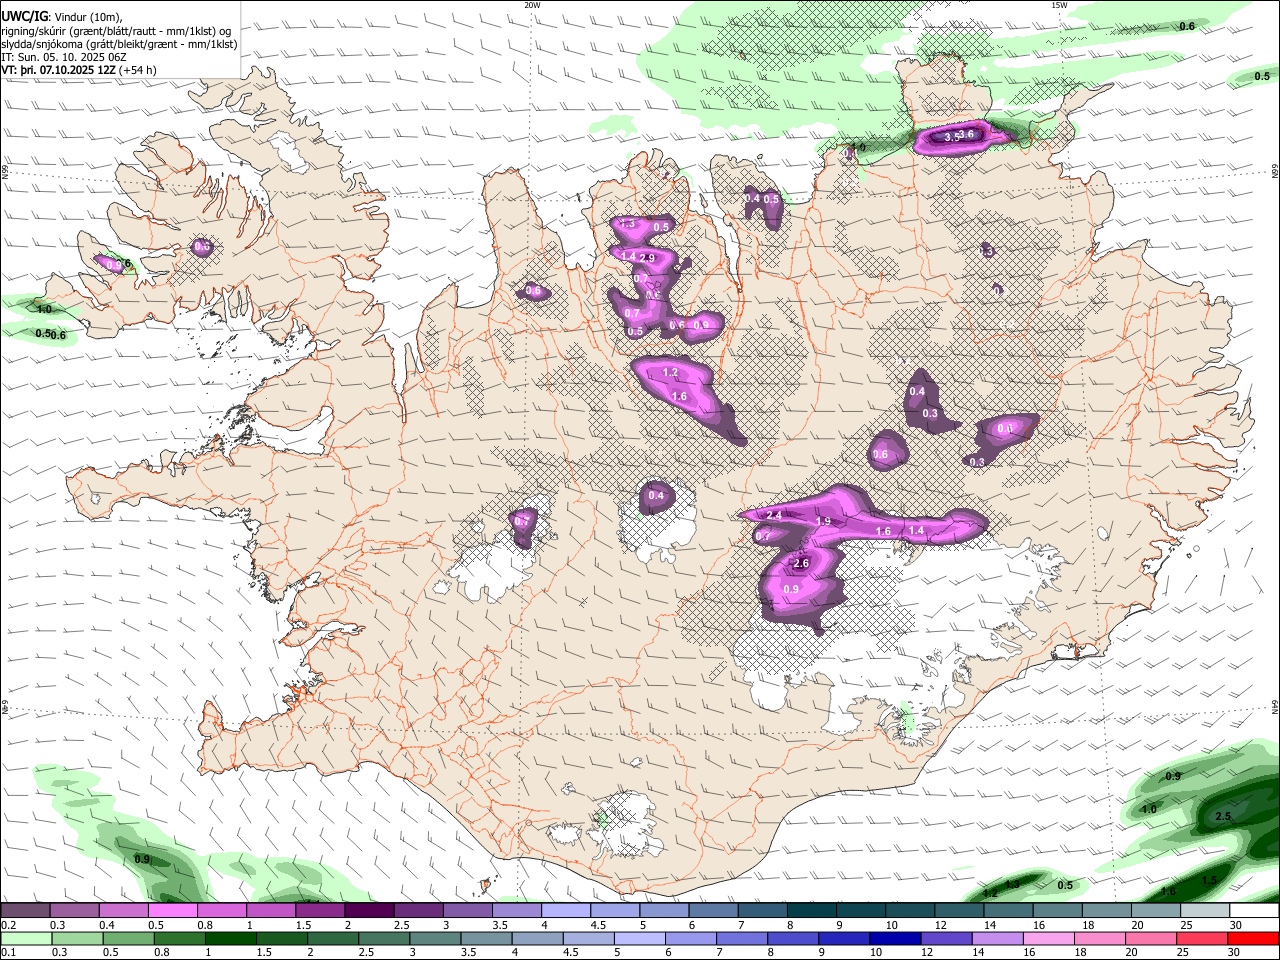The width and height of the screenshot is (1280, 960).
Task: Select the crimson 25 swatch in bottom legend row
Action: [1203, 939]
